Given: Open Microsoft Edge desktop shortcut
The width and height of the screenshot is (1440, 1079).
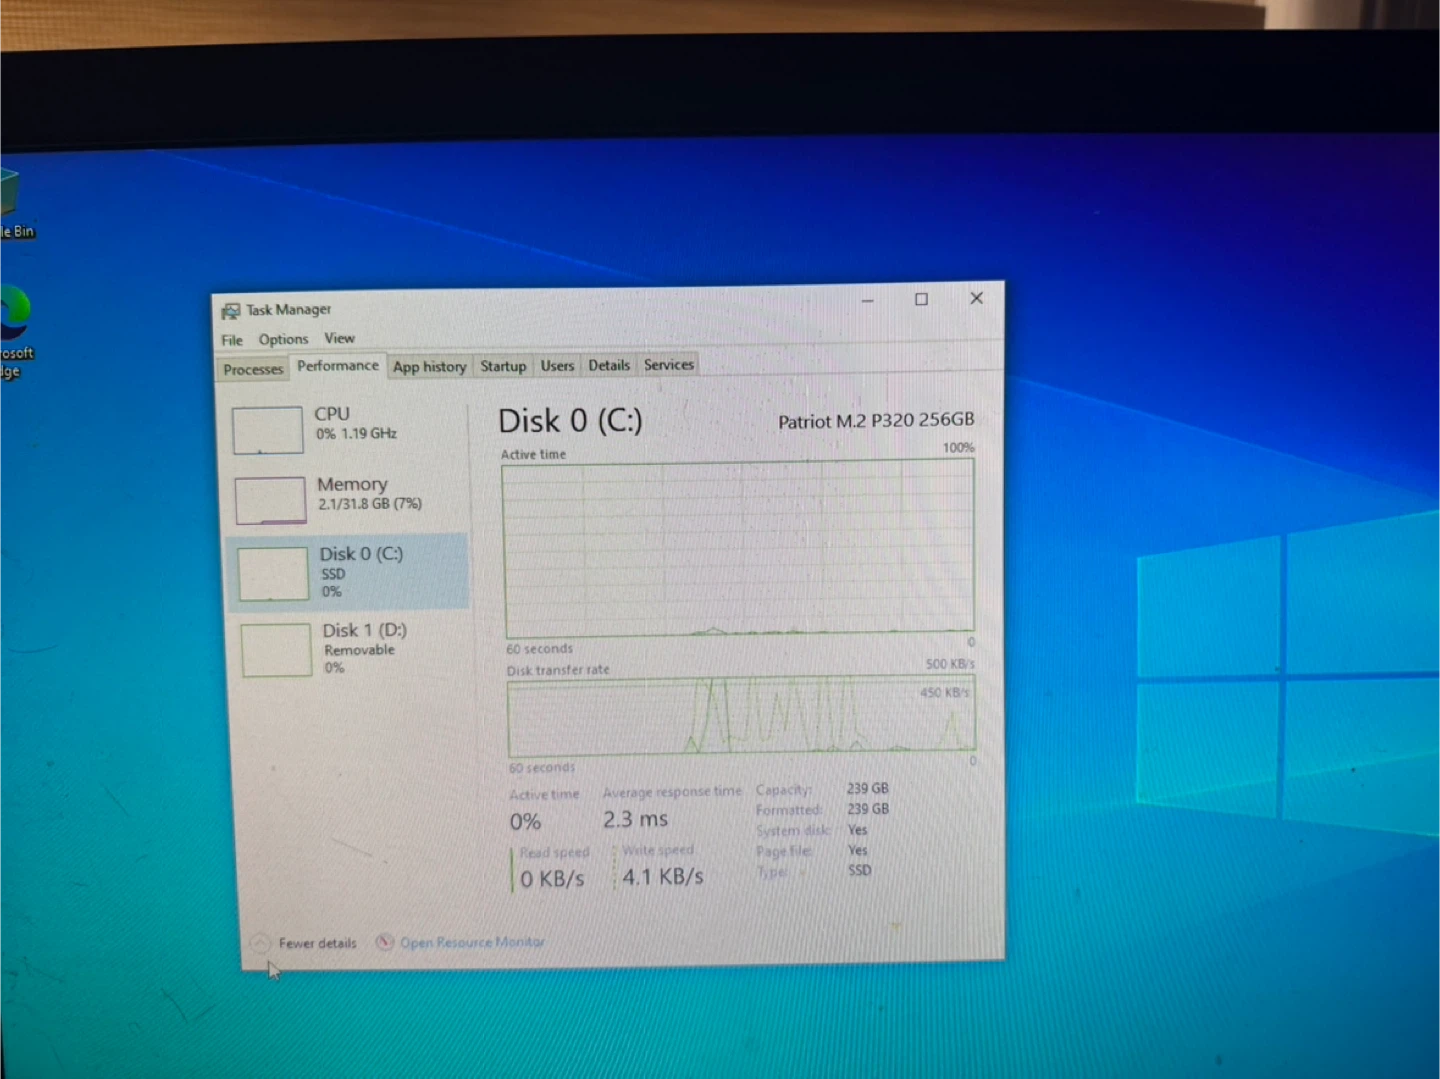Looking at the screenshot, I should 14,315.
